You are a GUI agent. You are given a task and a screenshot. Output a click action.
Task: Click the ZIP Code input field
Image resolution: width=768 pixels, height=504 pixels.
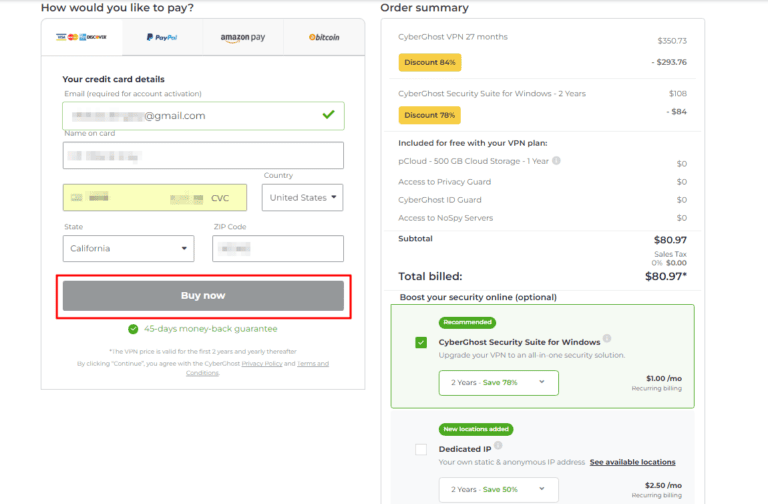[278, 248]
